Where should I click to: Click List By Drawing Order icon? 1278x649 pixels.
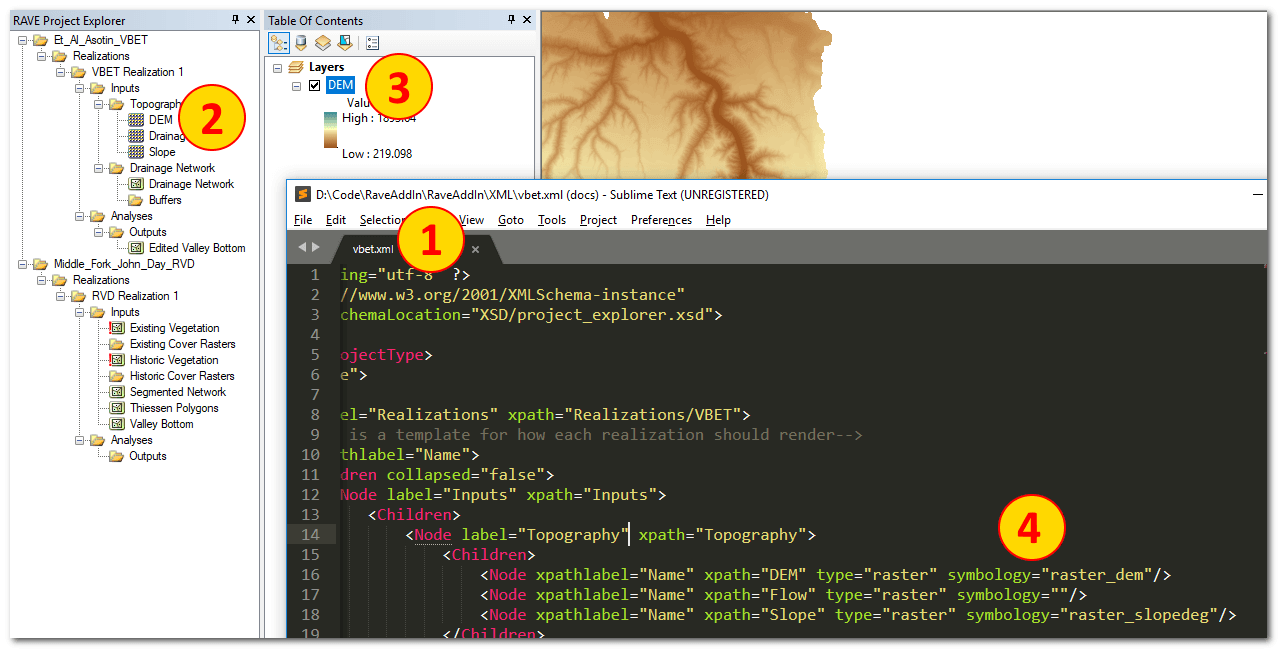point(279,43)
